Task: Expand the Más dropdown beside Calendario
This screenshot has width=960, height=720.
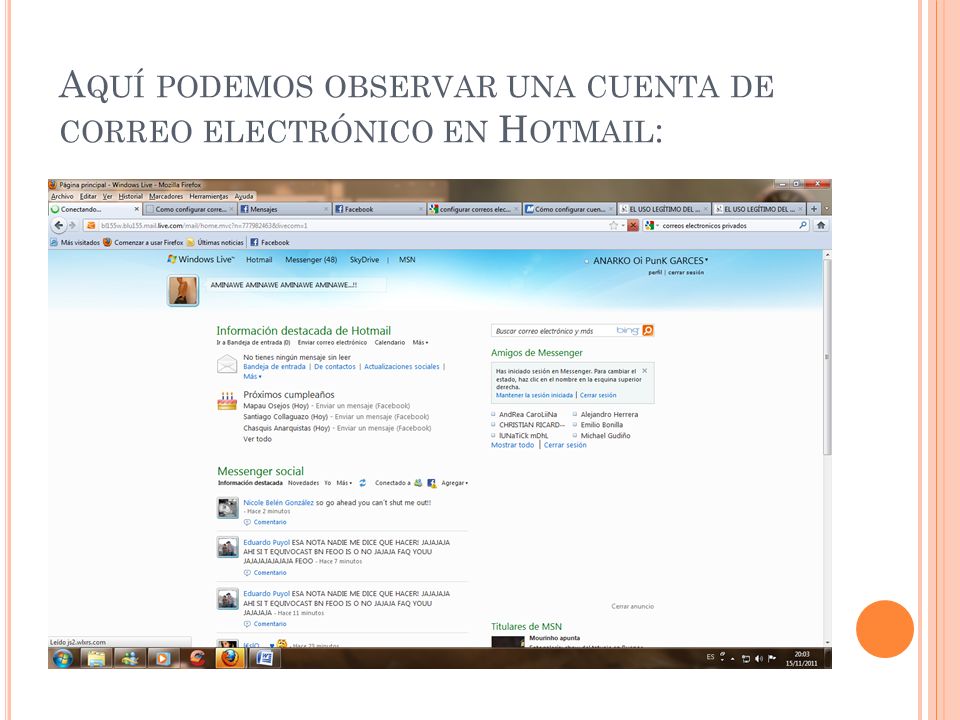Action: click(x=420, y=342)
